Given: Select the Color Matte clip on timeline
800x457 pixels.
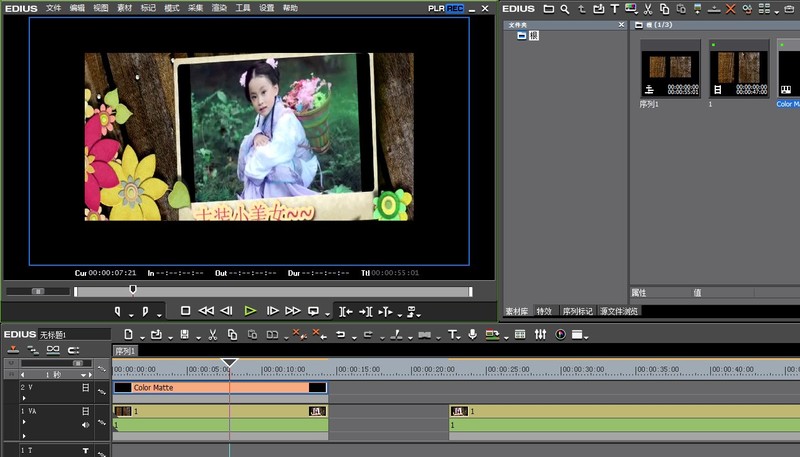Looking at the screenshot, I should tap(220, 387).
